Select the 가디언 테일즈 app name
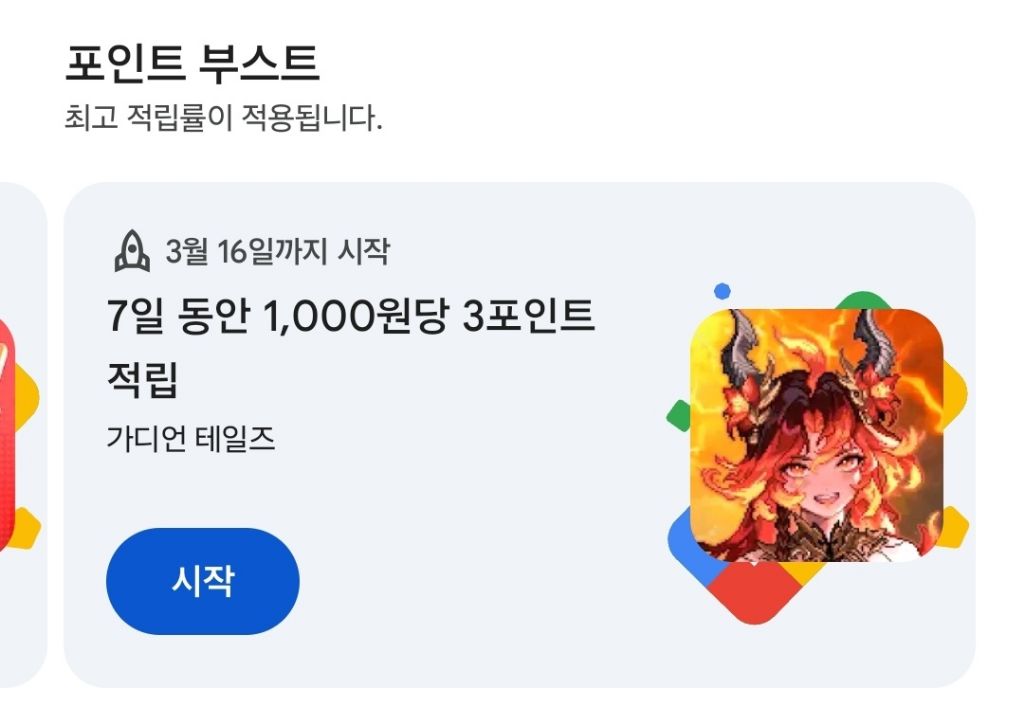Viewport: 1024px width, 725px height. [x=190, y=438]
